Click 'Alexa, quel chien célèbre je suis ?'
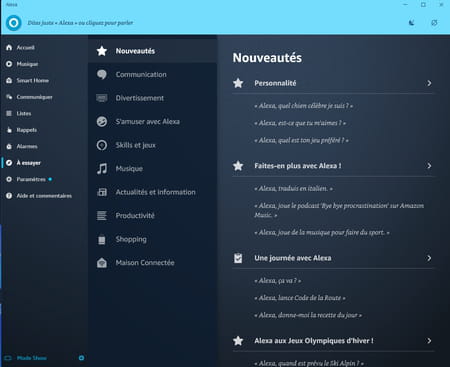Viewport: 450px width, 367px height. tap(303, 106)
